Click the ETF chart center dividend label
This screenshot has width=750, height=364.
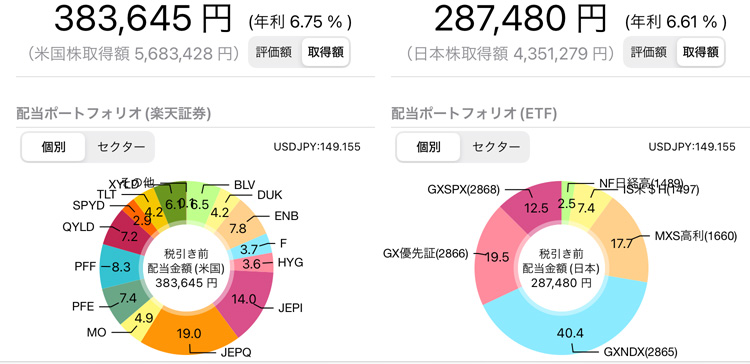click(x=561, y=268)
